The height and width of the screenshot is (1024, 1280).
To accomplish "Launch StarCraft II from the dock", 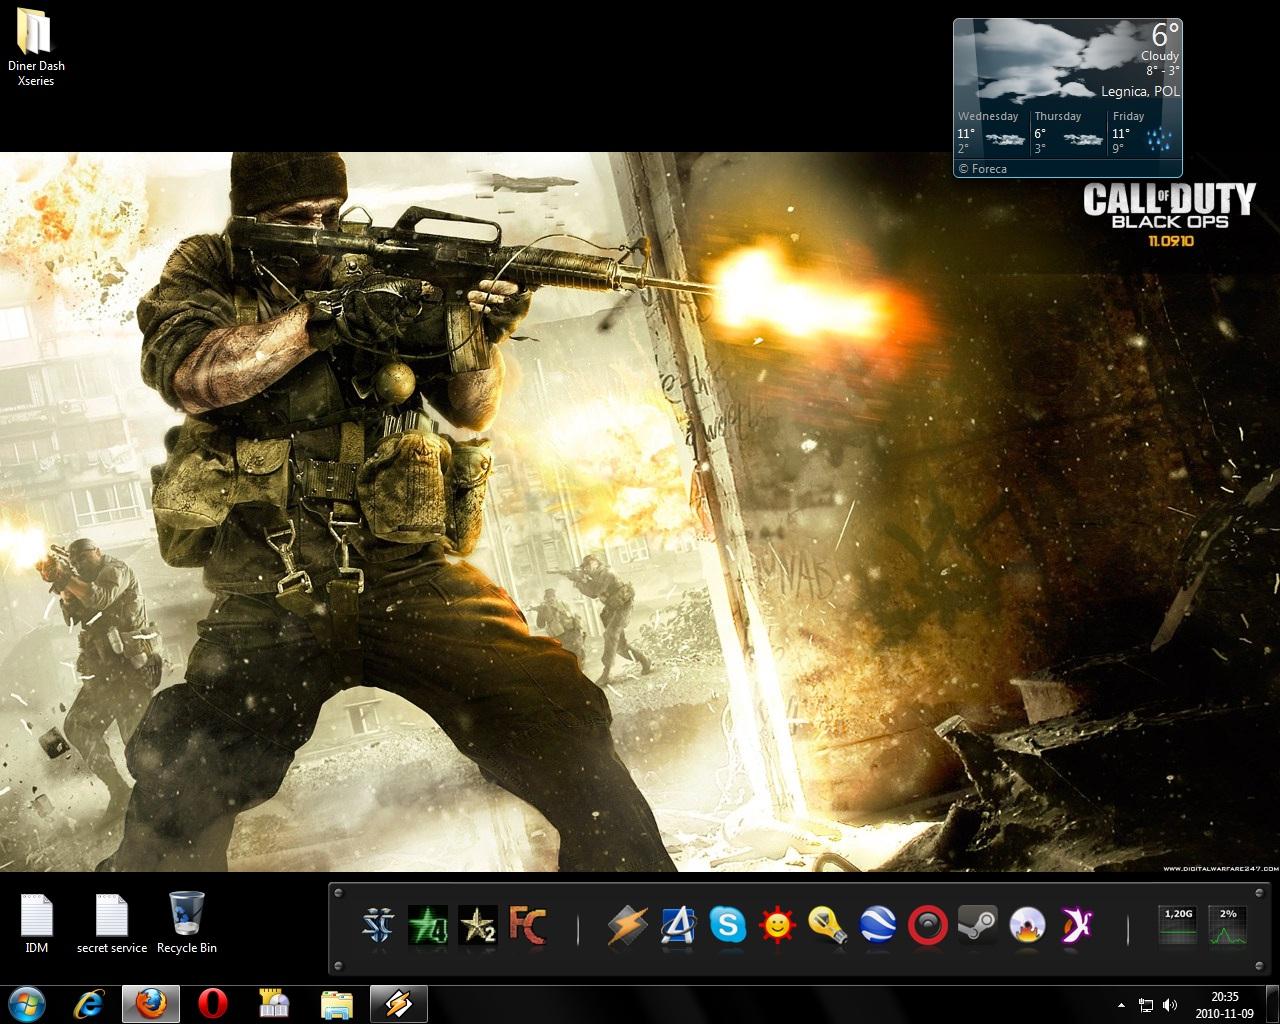I will [x=379, y=926].
